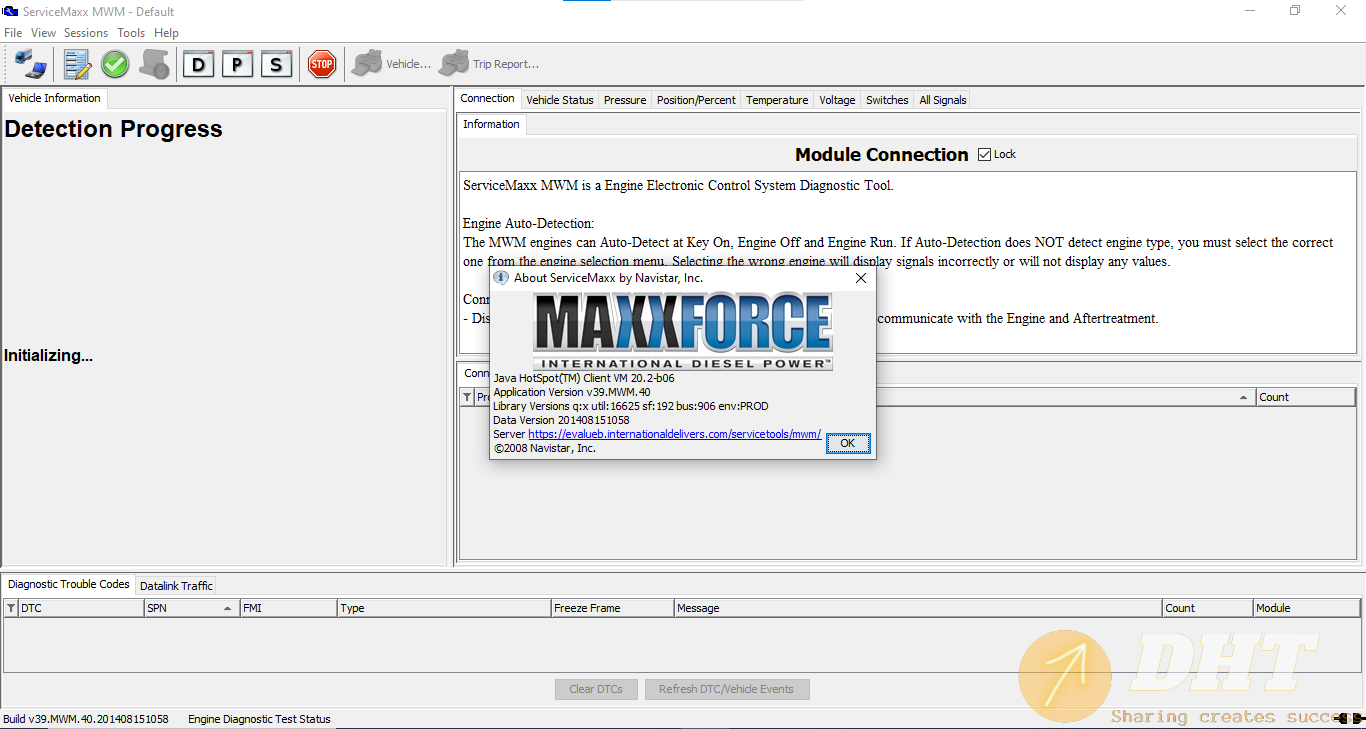Screen dimensions: 1366x729
Task: Click the Initializing... status text
Action: (48, 356)
